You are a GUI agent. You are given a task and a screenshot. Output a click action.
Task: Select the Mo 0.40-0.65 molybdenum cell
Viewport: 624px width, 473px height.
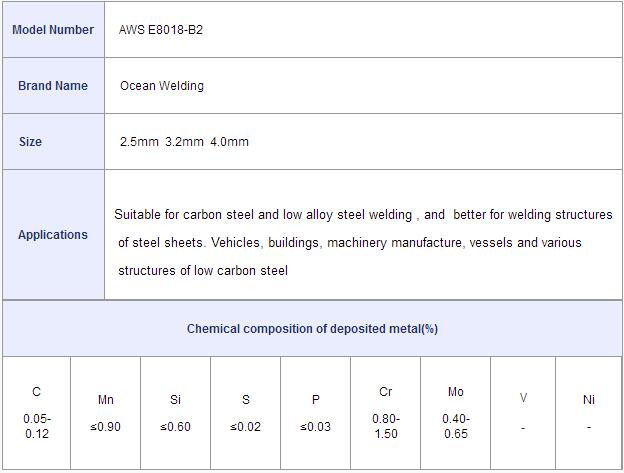pos(456,413)
